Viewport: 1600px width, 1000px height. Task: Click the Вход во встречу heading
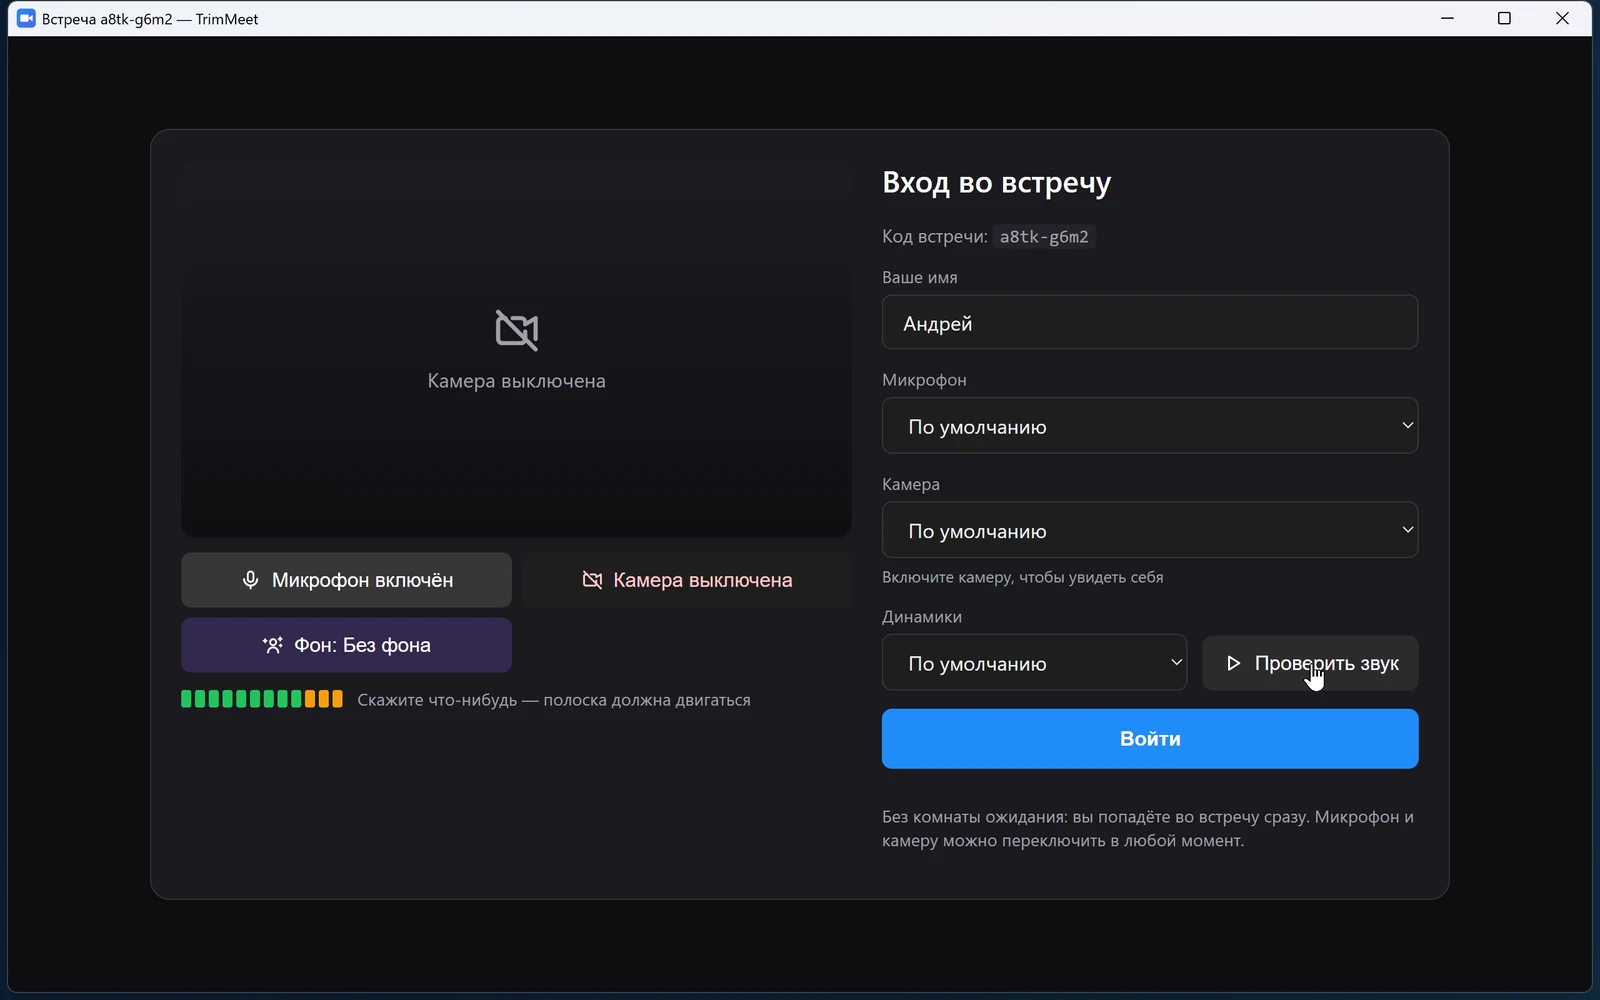point(997,183)
